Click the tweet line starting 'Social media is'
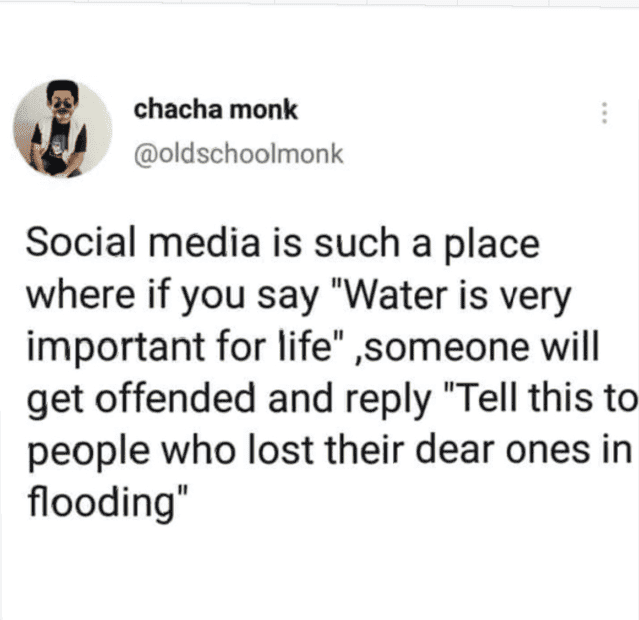This screenshot has width=639, height=620. pos(282,244)
